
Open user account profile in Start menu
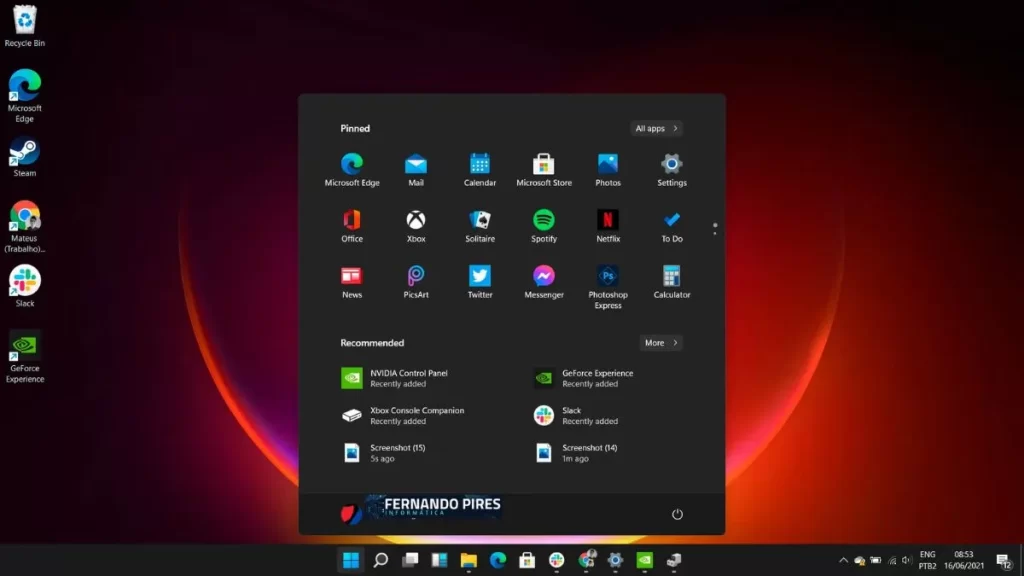pos(421,509)
